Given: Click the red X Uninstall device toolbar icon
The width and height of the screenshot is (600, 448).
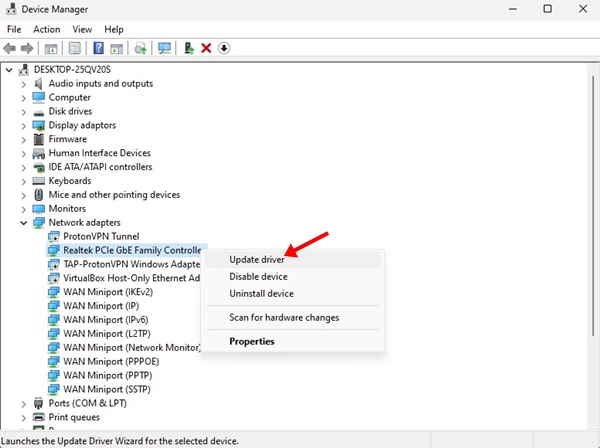Looking at the screenshot, I should [x=206, y=48].
